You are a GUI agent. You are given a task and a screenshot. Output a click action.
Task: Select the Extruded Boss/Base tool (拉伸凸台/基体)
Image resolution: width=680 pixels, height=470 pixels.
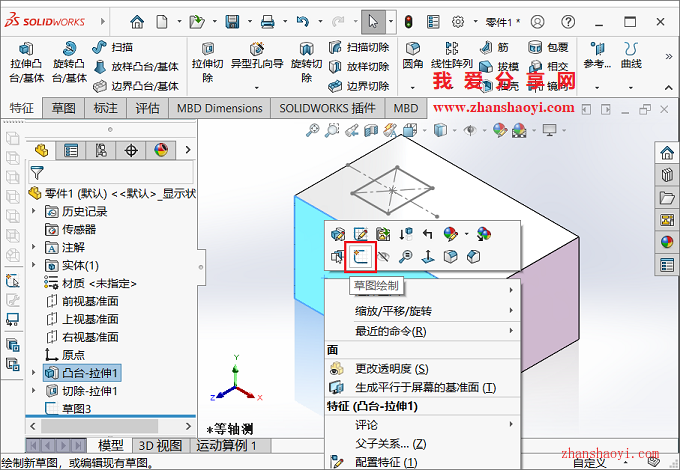click(x=26, y=63)
